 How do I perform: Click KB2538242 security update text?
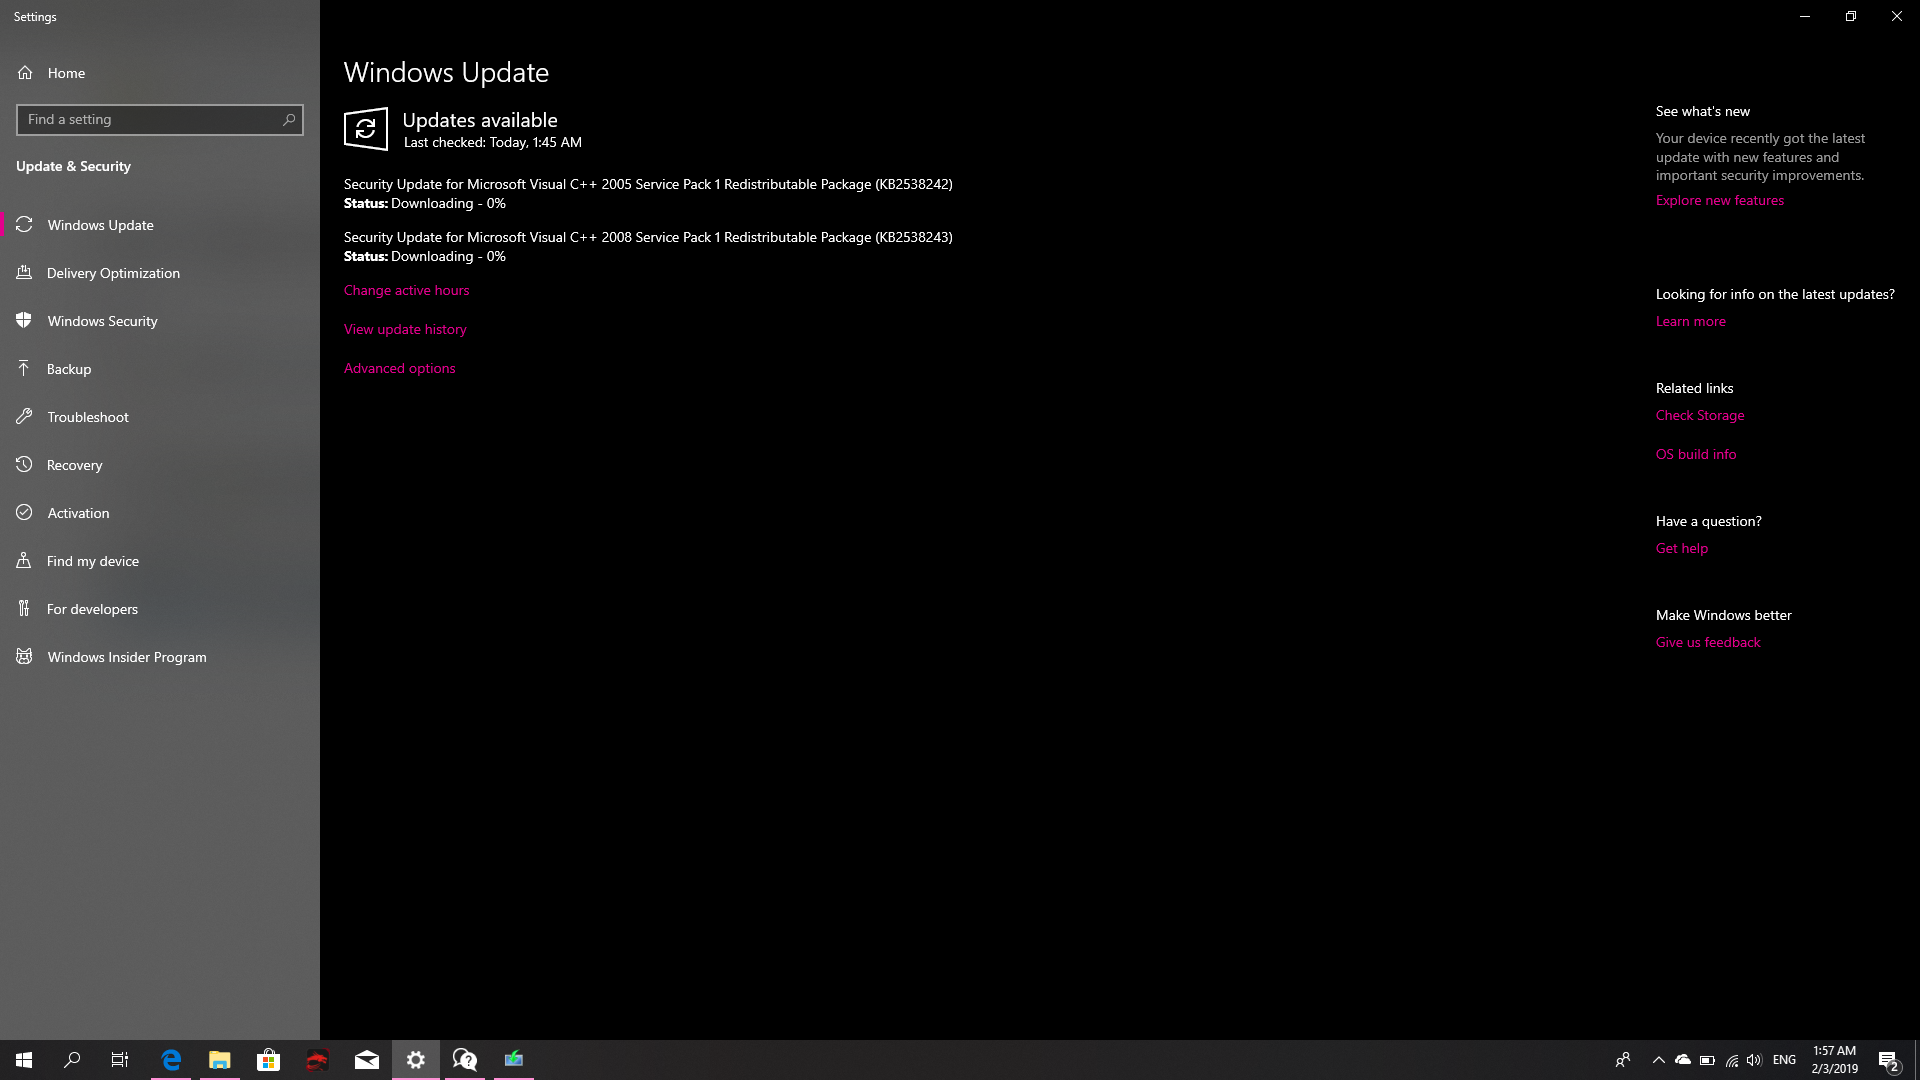pyautogui.click(x=648, y=184)
